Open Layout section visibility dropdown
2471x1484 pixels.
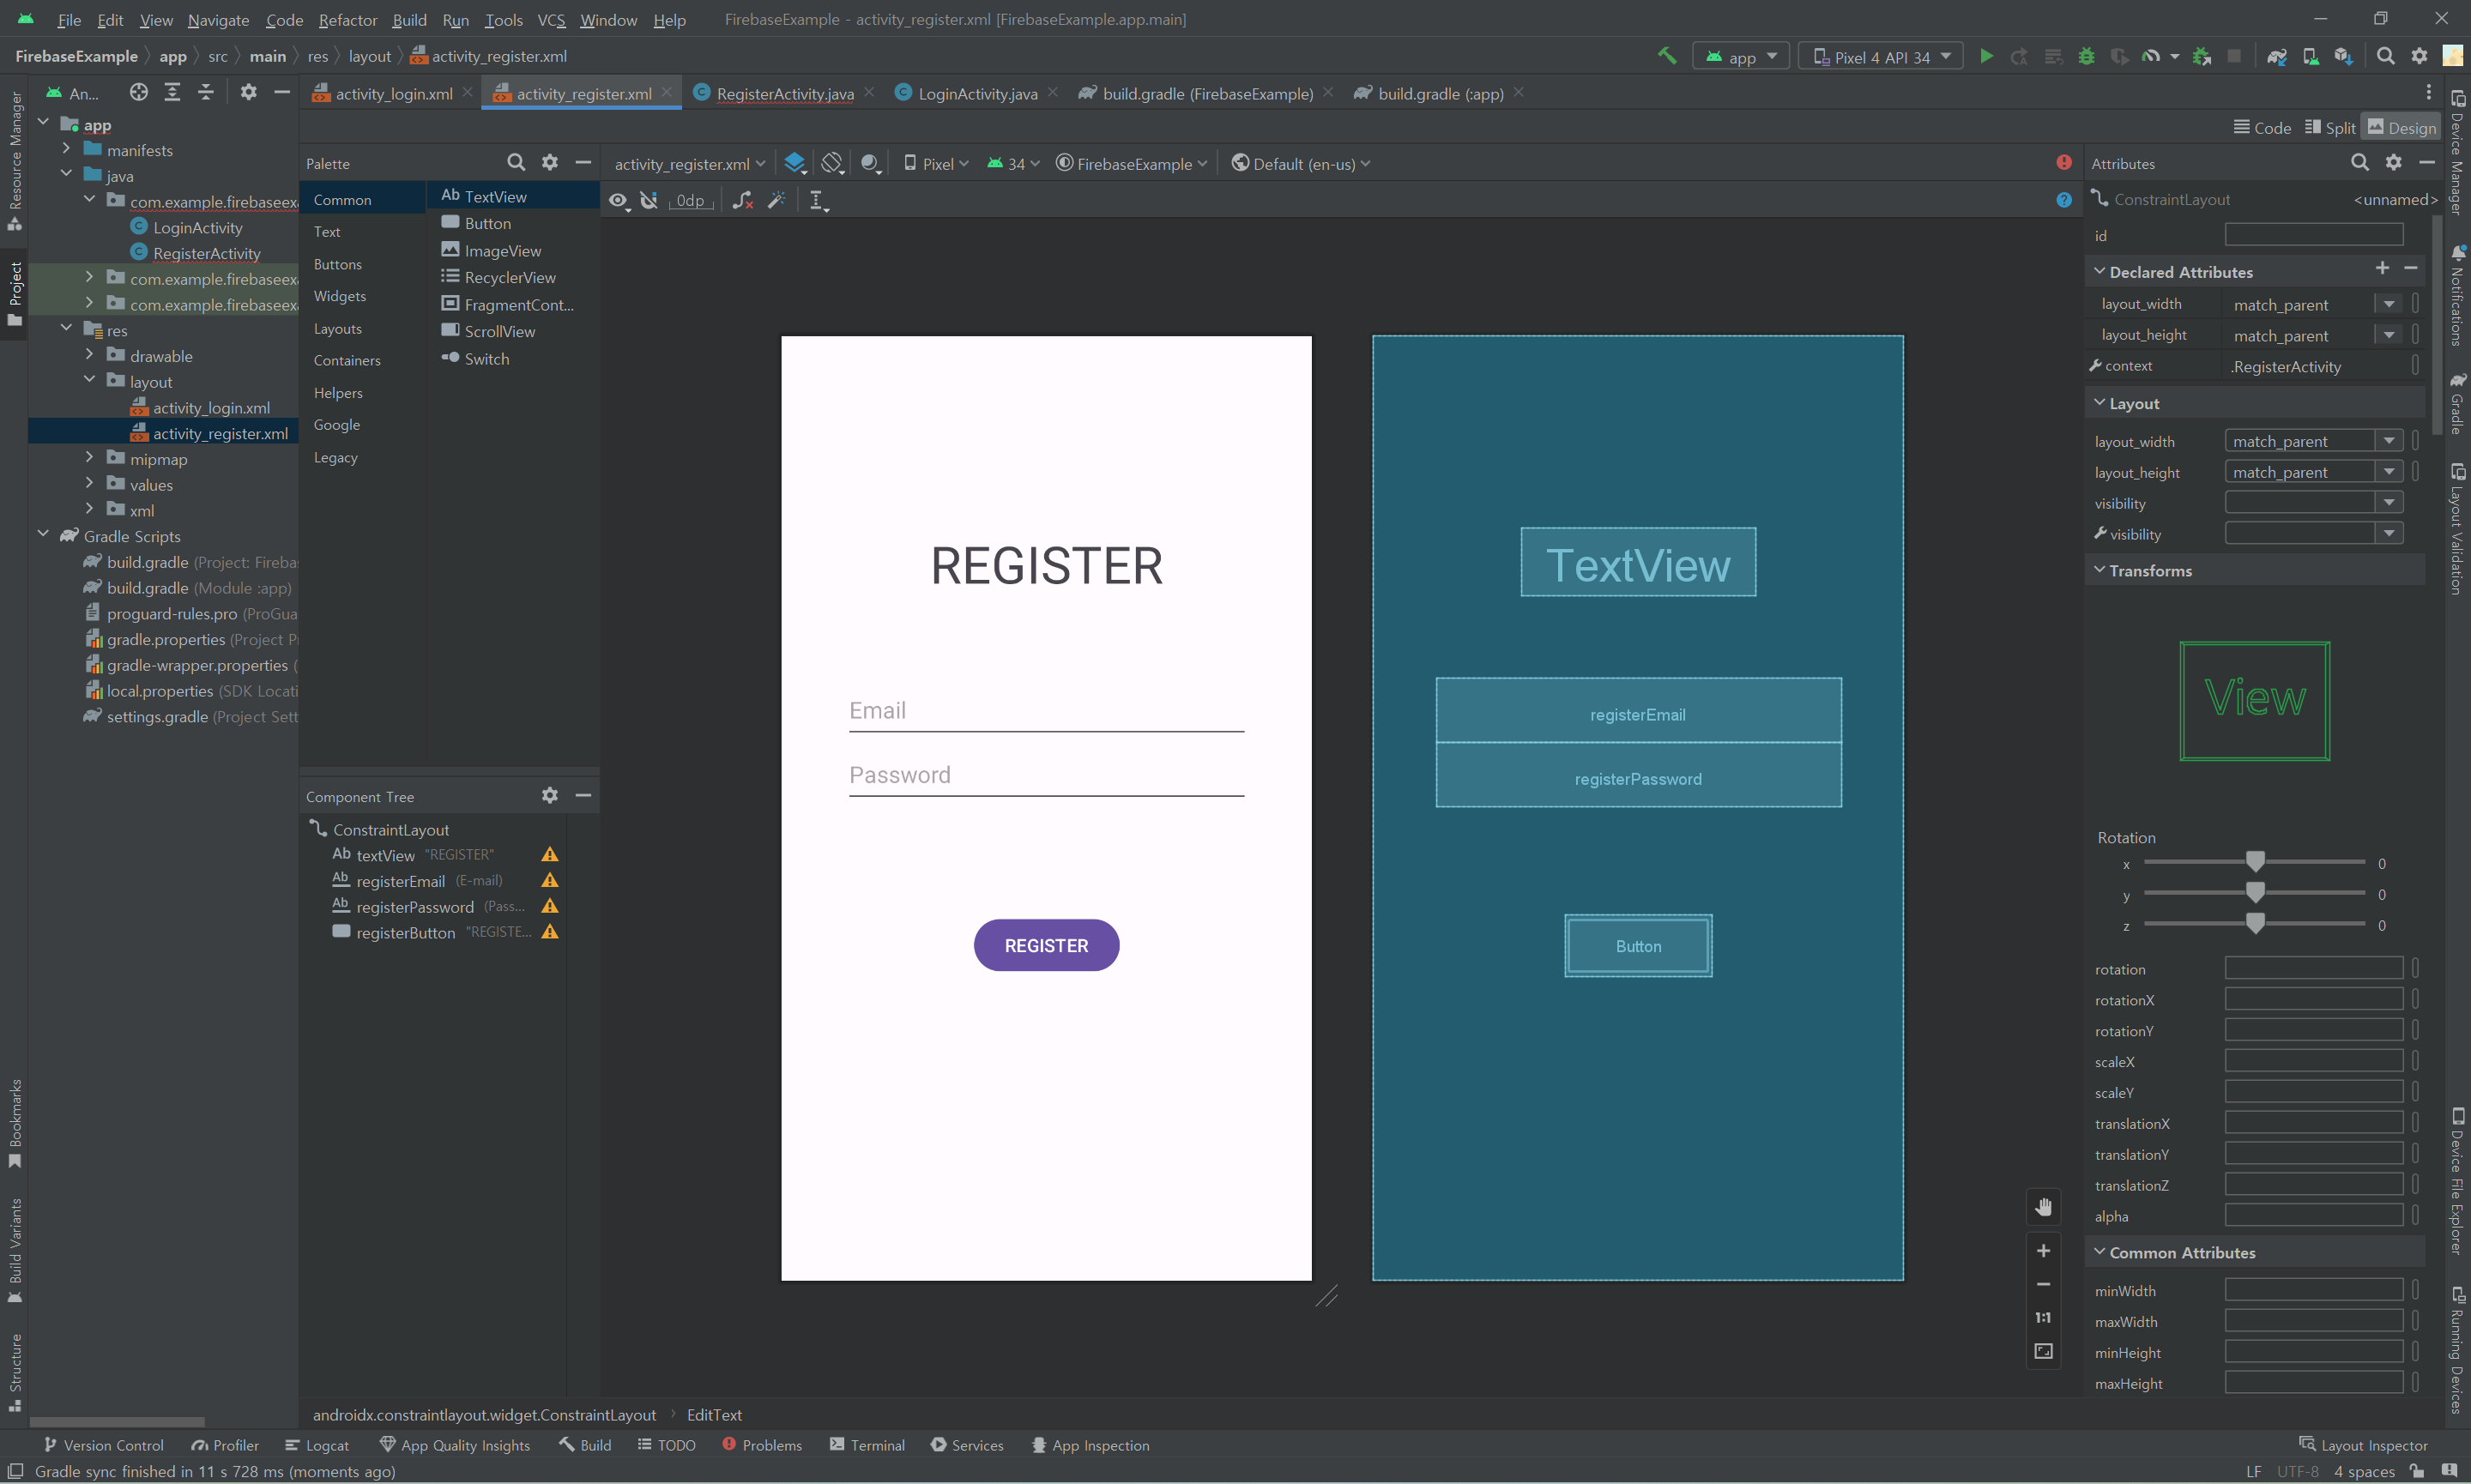coord(2389,503)
